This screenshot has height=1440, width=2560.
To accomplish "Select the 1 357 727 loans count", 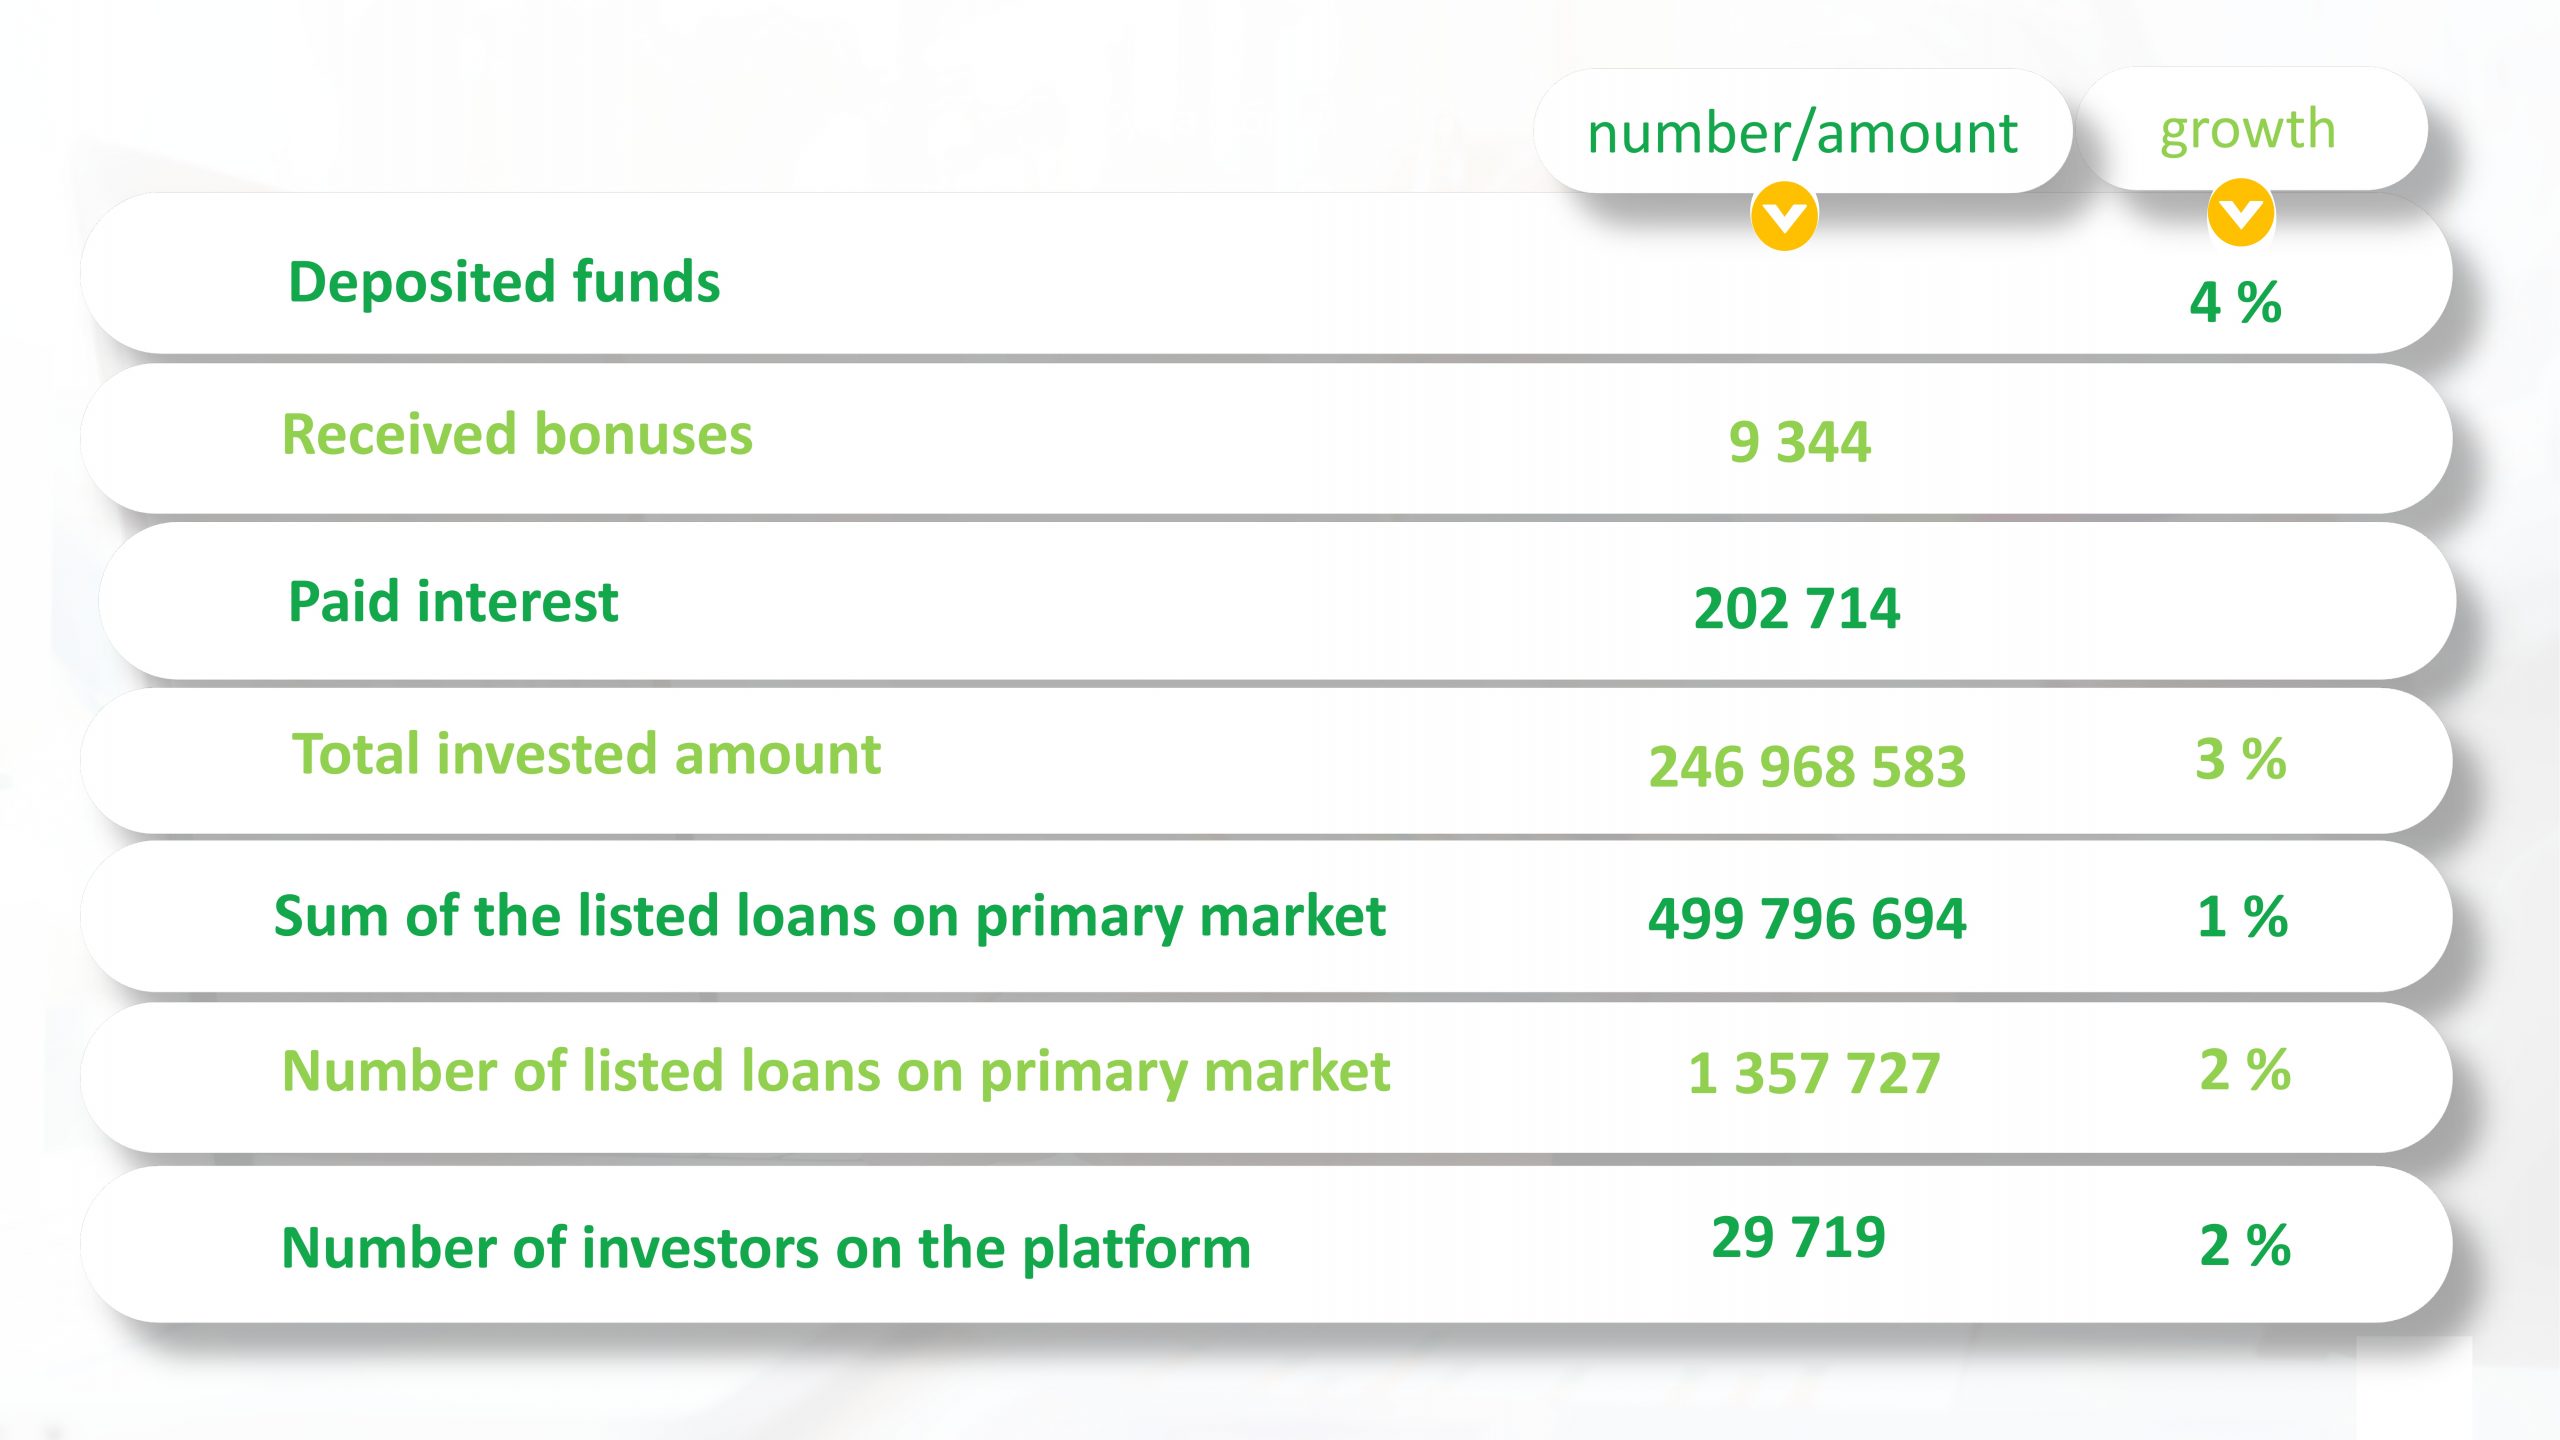I will click(1814, 1074).
